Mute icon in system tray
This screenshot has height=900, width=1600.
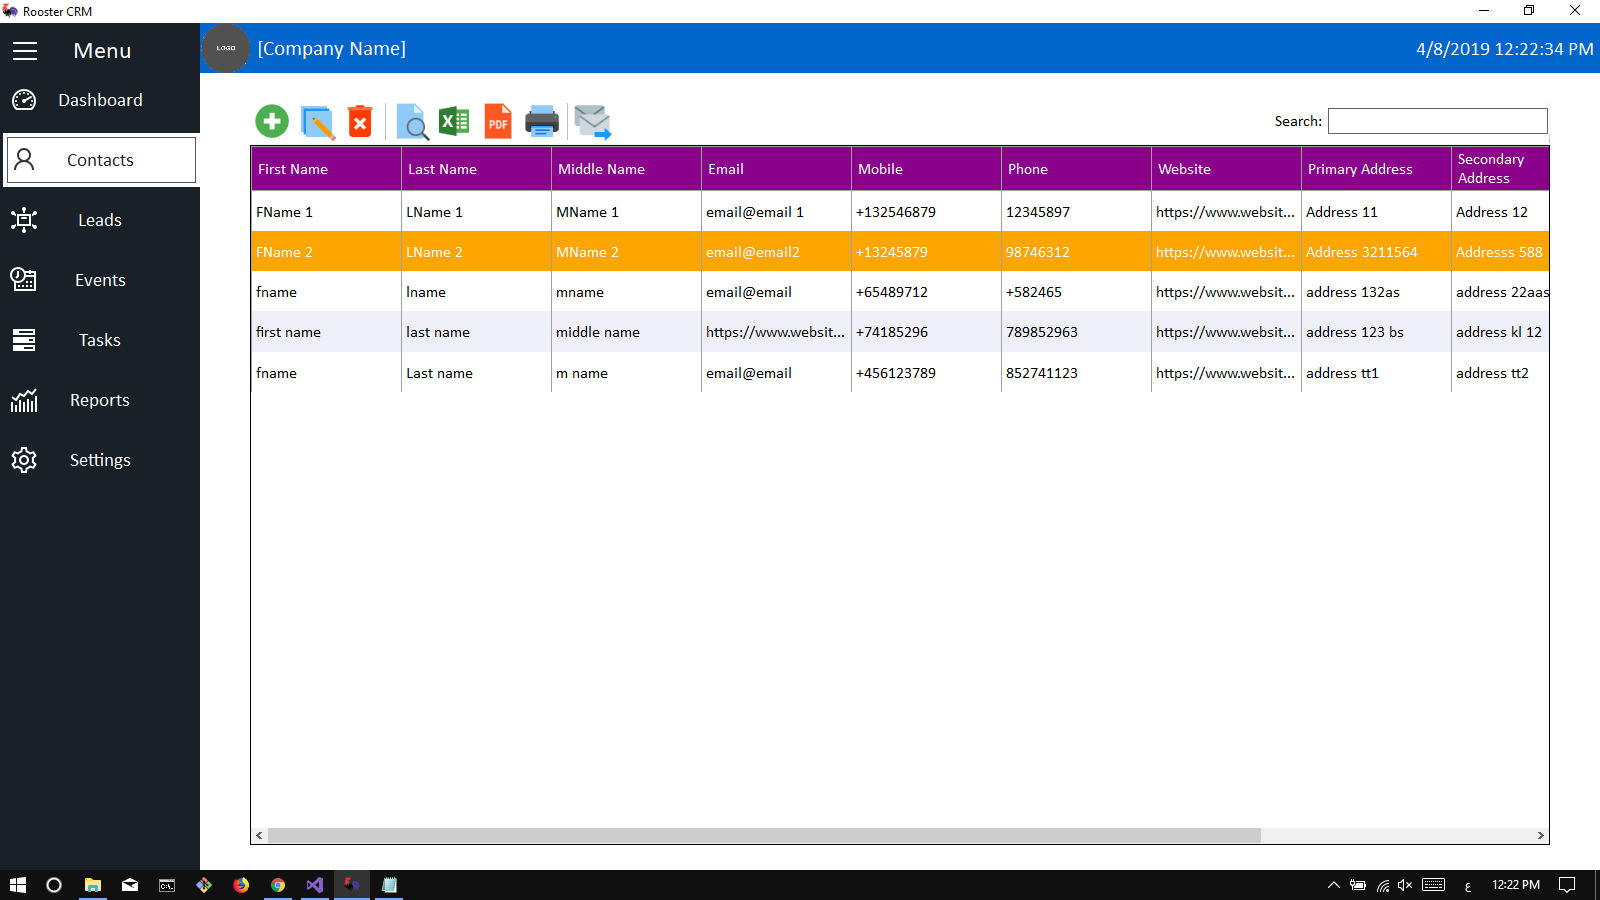(1405, 885)
